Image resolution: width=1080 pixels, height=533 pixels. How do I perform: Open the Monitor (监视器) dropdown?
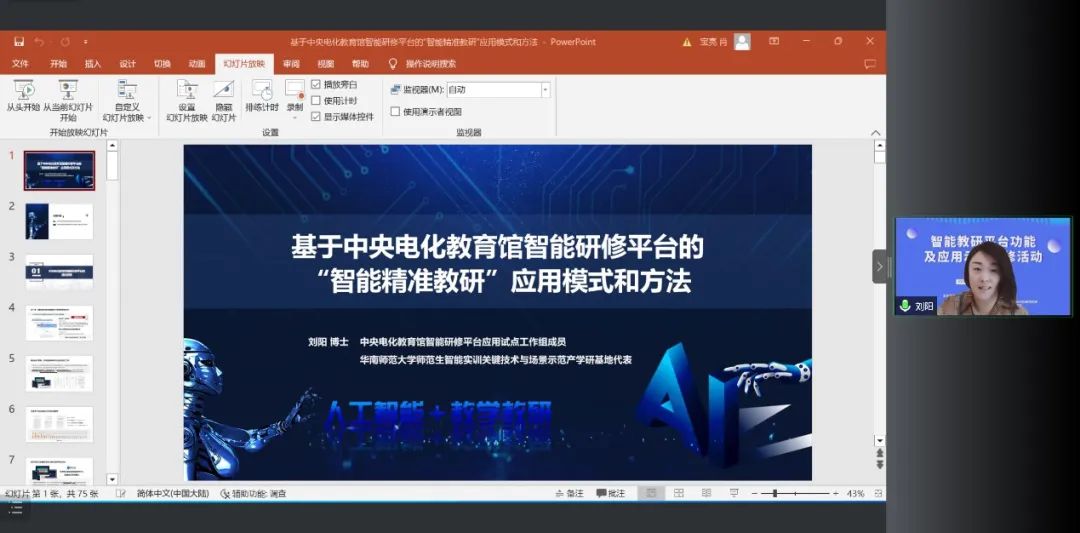(x=545, y=90)
